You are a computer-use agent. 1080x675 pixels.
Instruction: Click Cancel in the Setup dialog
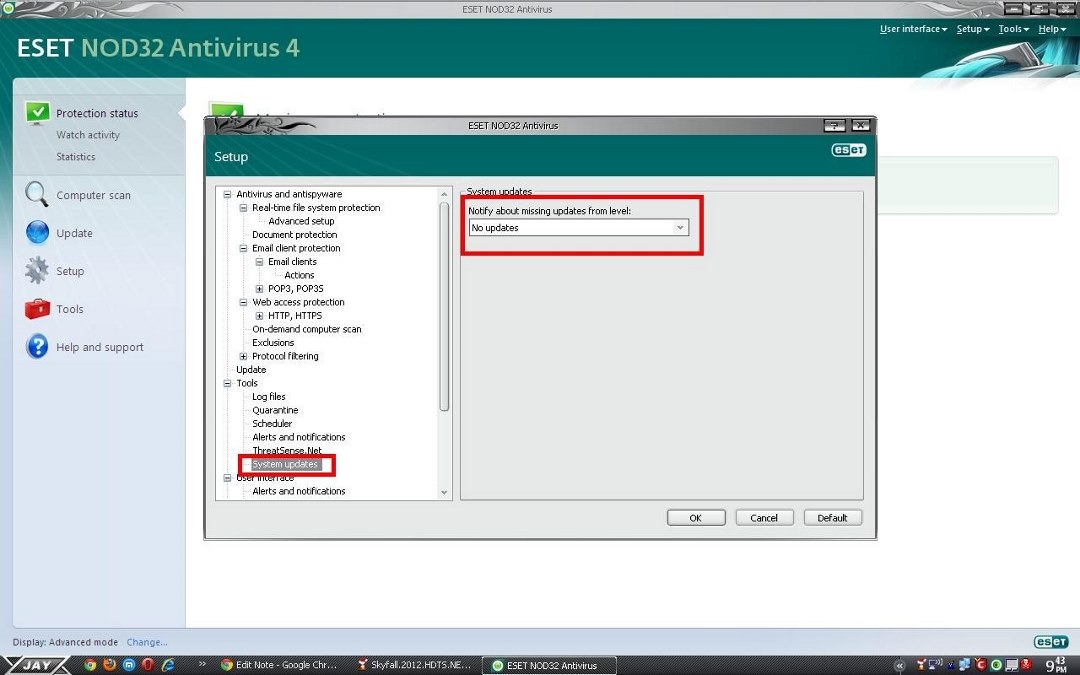[764, 518]
